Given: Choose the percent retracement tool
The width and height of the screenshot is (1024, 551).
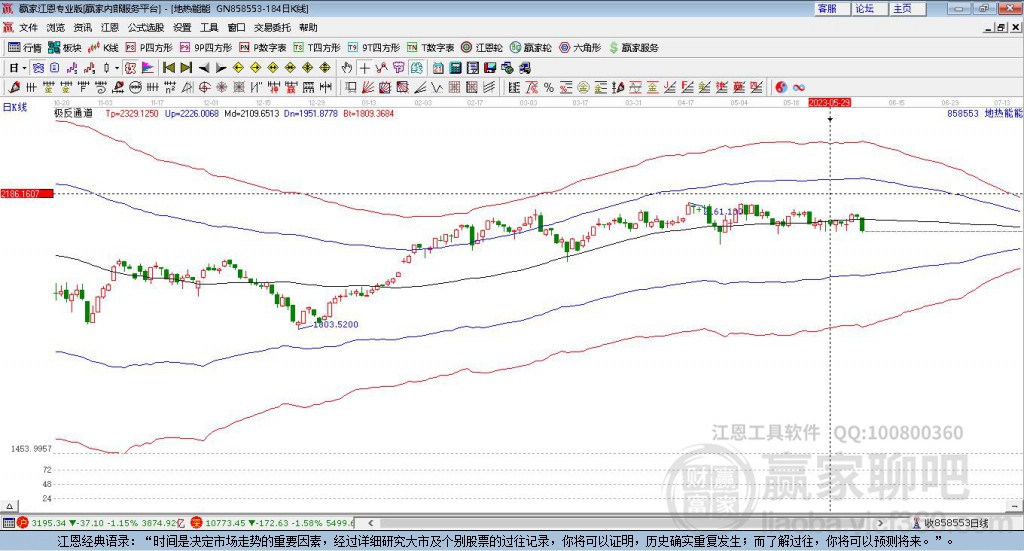Looking at the screenshot, I should coord(549,87).
